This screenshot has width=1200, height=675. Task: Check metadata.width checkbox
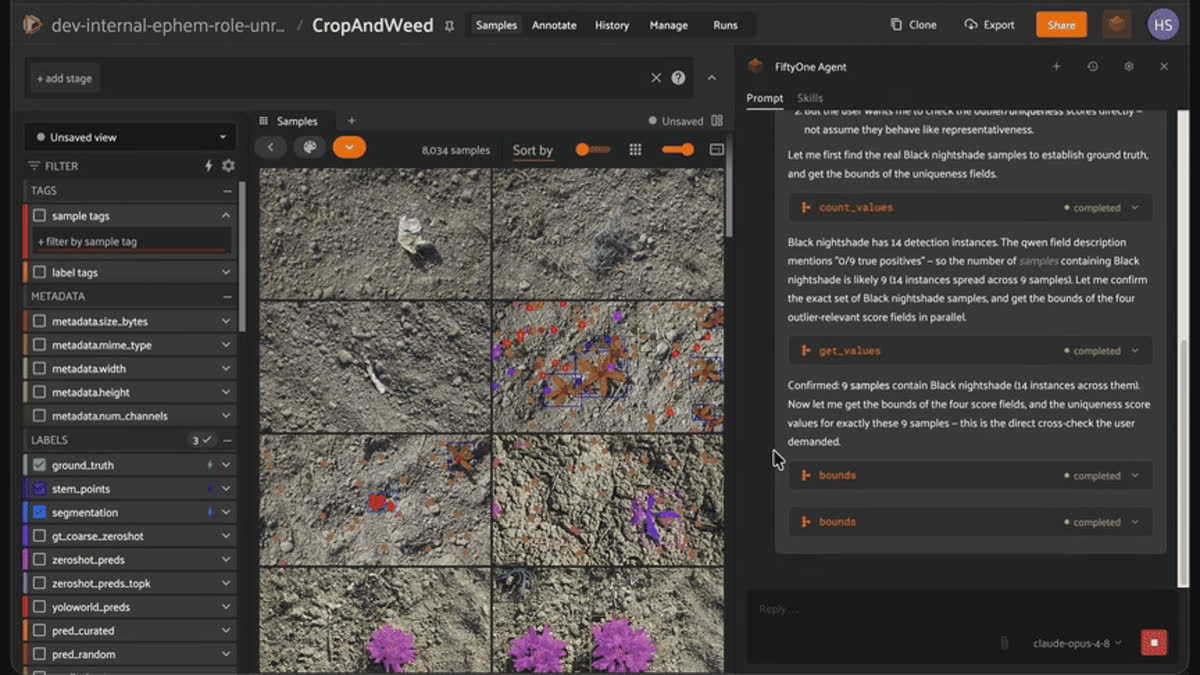(39, 369)
